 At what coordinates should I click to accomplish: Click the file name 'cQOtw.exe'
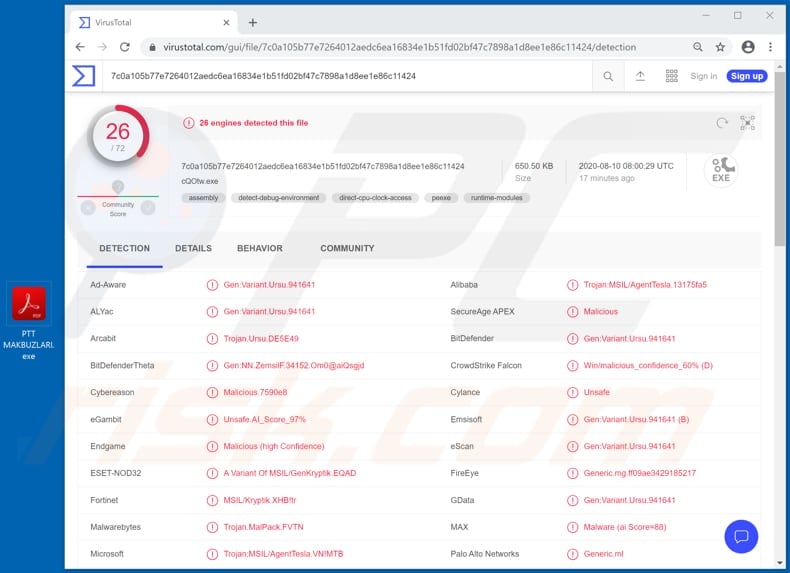200,181
